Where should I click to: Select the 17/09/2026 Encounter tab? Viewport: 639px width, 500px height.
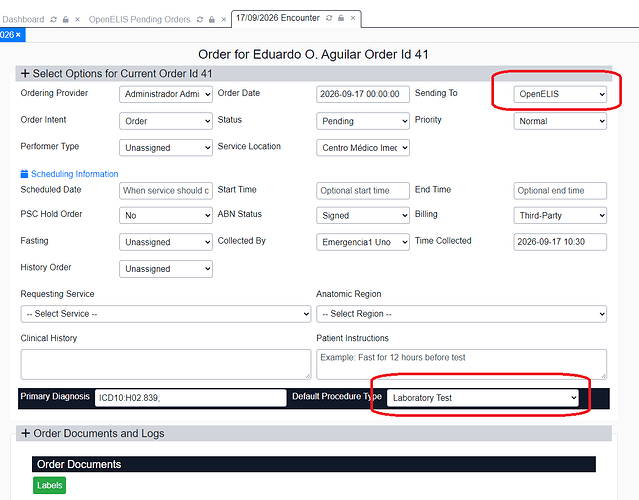[x=278, y=18]
